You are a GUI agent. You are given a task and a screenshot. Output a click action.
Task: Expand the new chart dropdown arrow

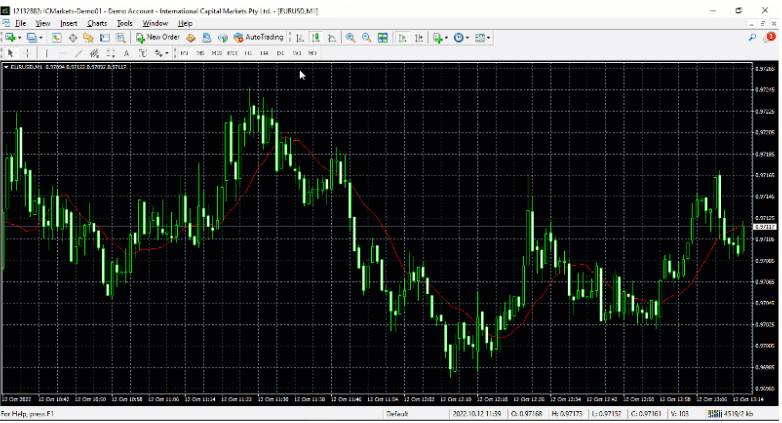[x=20, y=37]
